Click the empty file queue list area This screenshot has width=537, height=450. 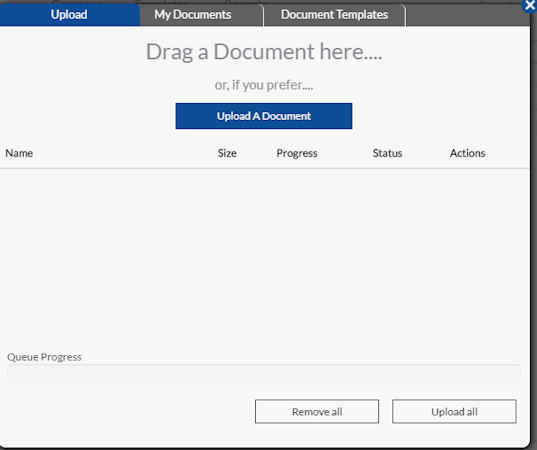pyautogui.click(x=265, y=257)
